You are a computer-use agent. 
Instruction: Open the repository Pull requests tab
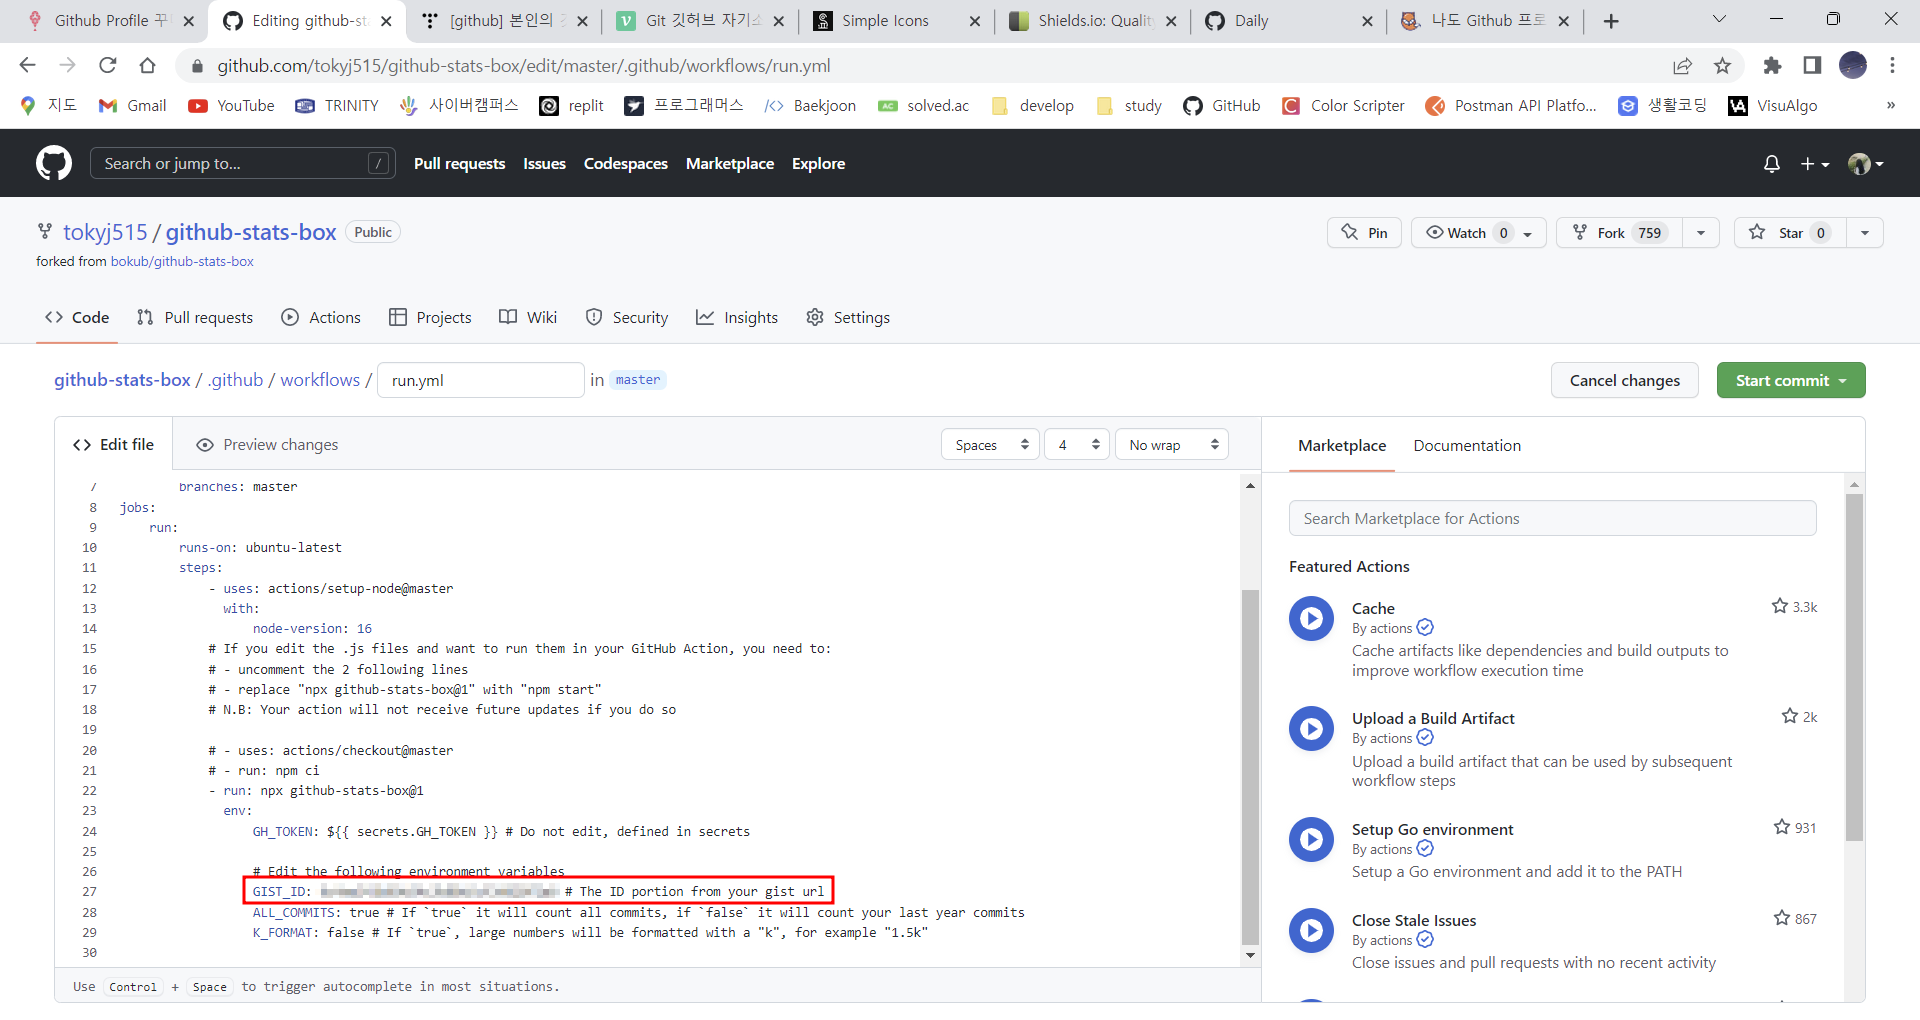pyautogui.click(x=195, y=317)
